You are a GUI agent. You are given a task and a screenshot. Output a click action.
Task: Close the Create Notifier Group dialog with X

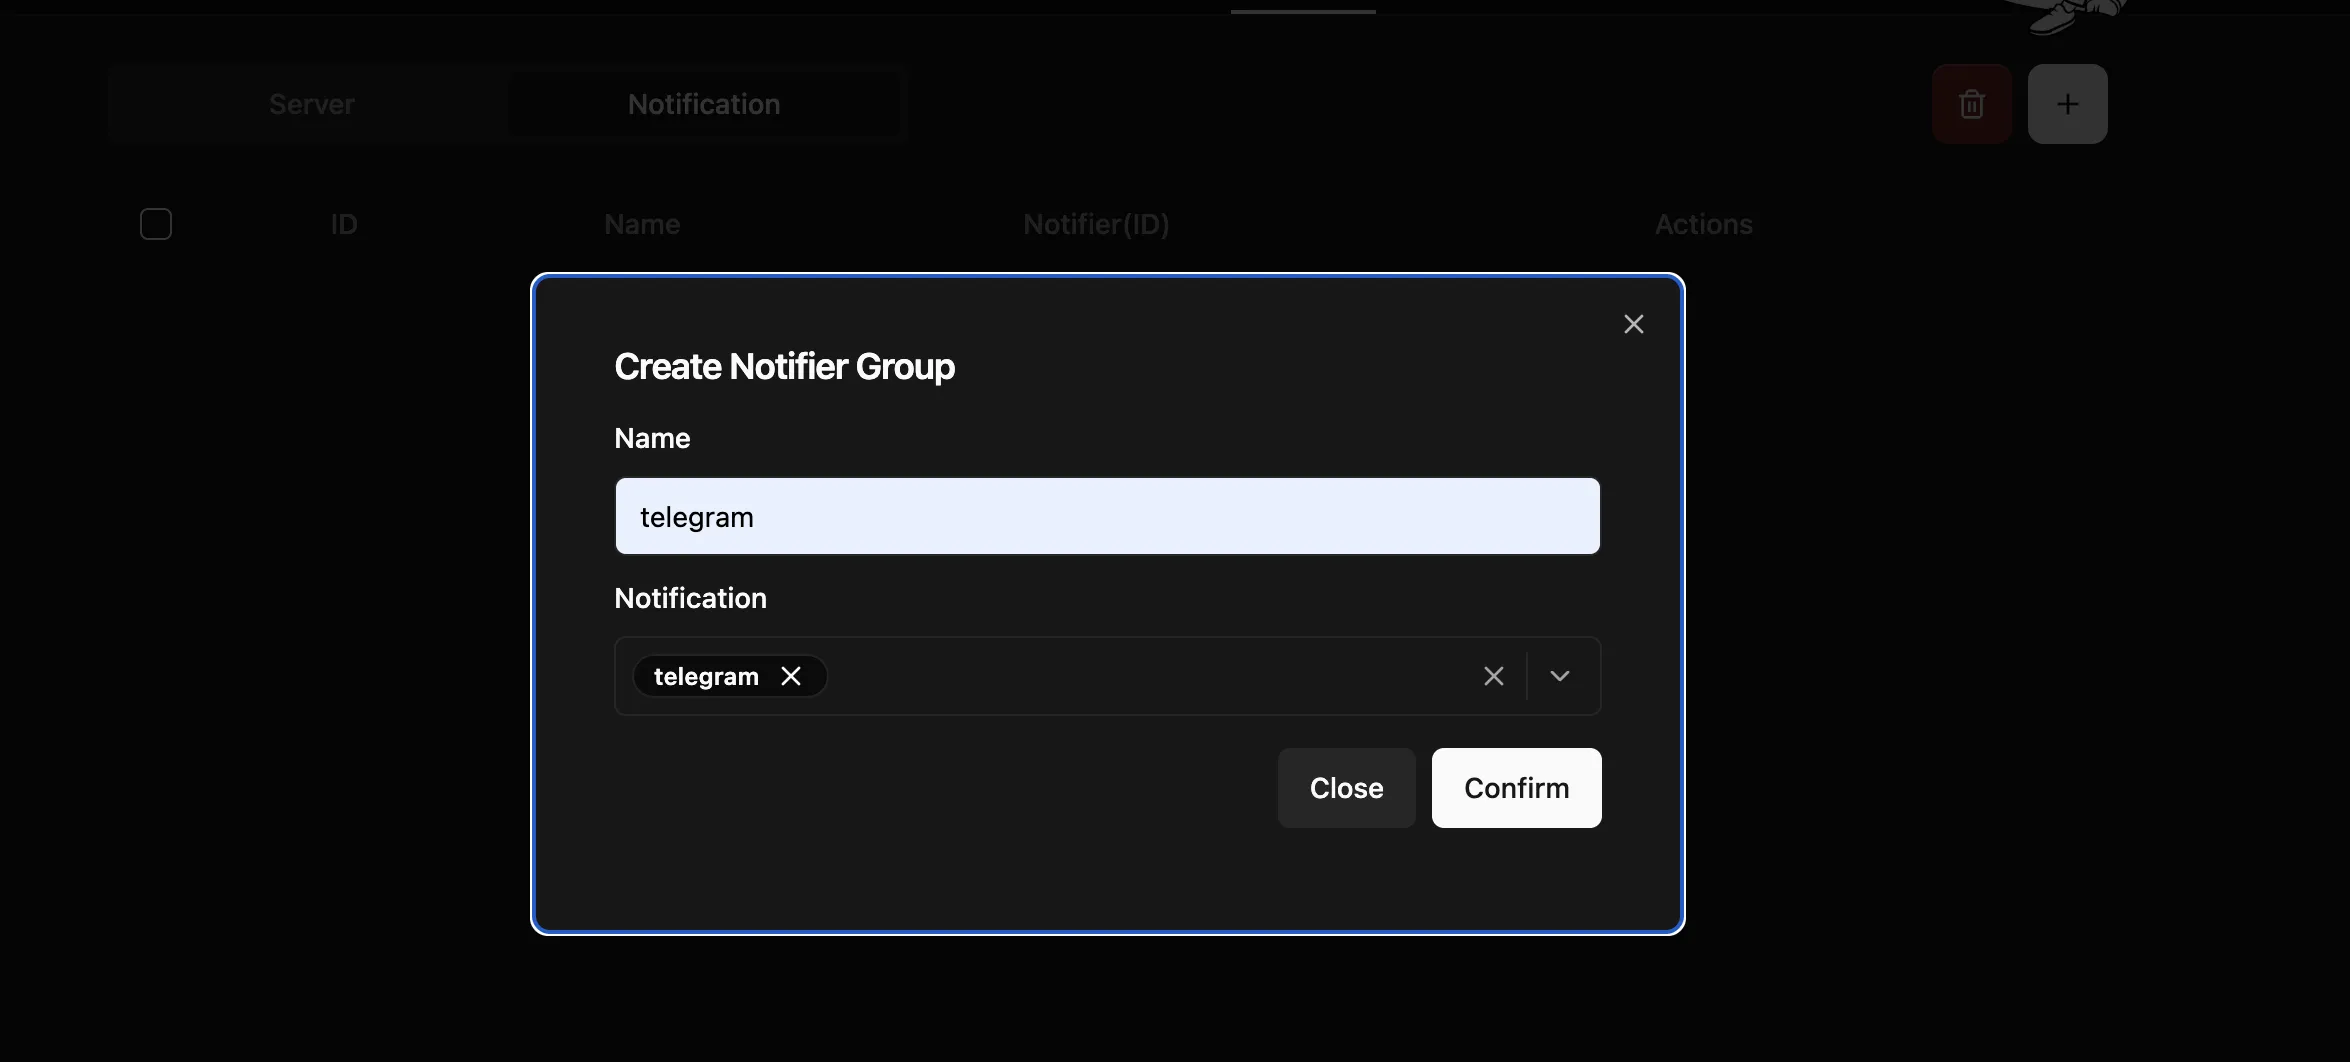[1633, 324]
